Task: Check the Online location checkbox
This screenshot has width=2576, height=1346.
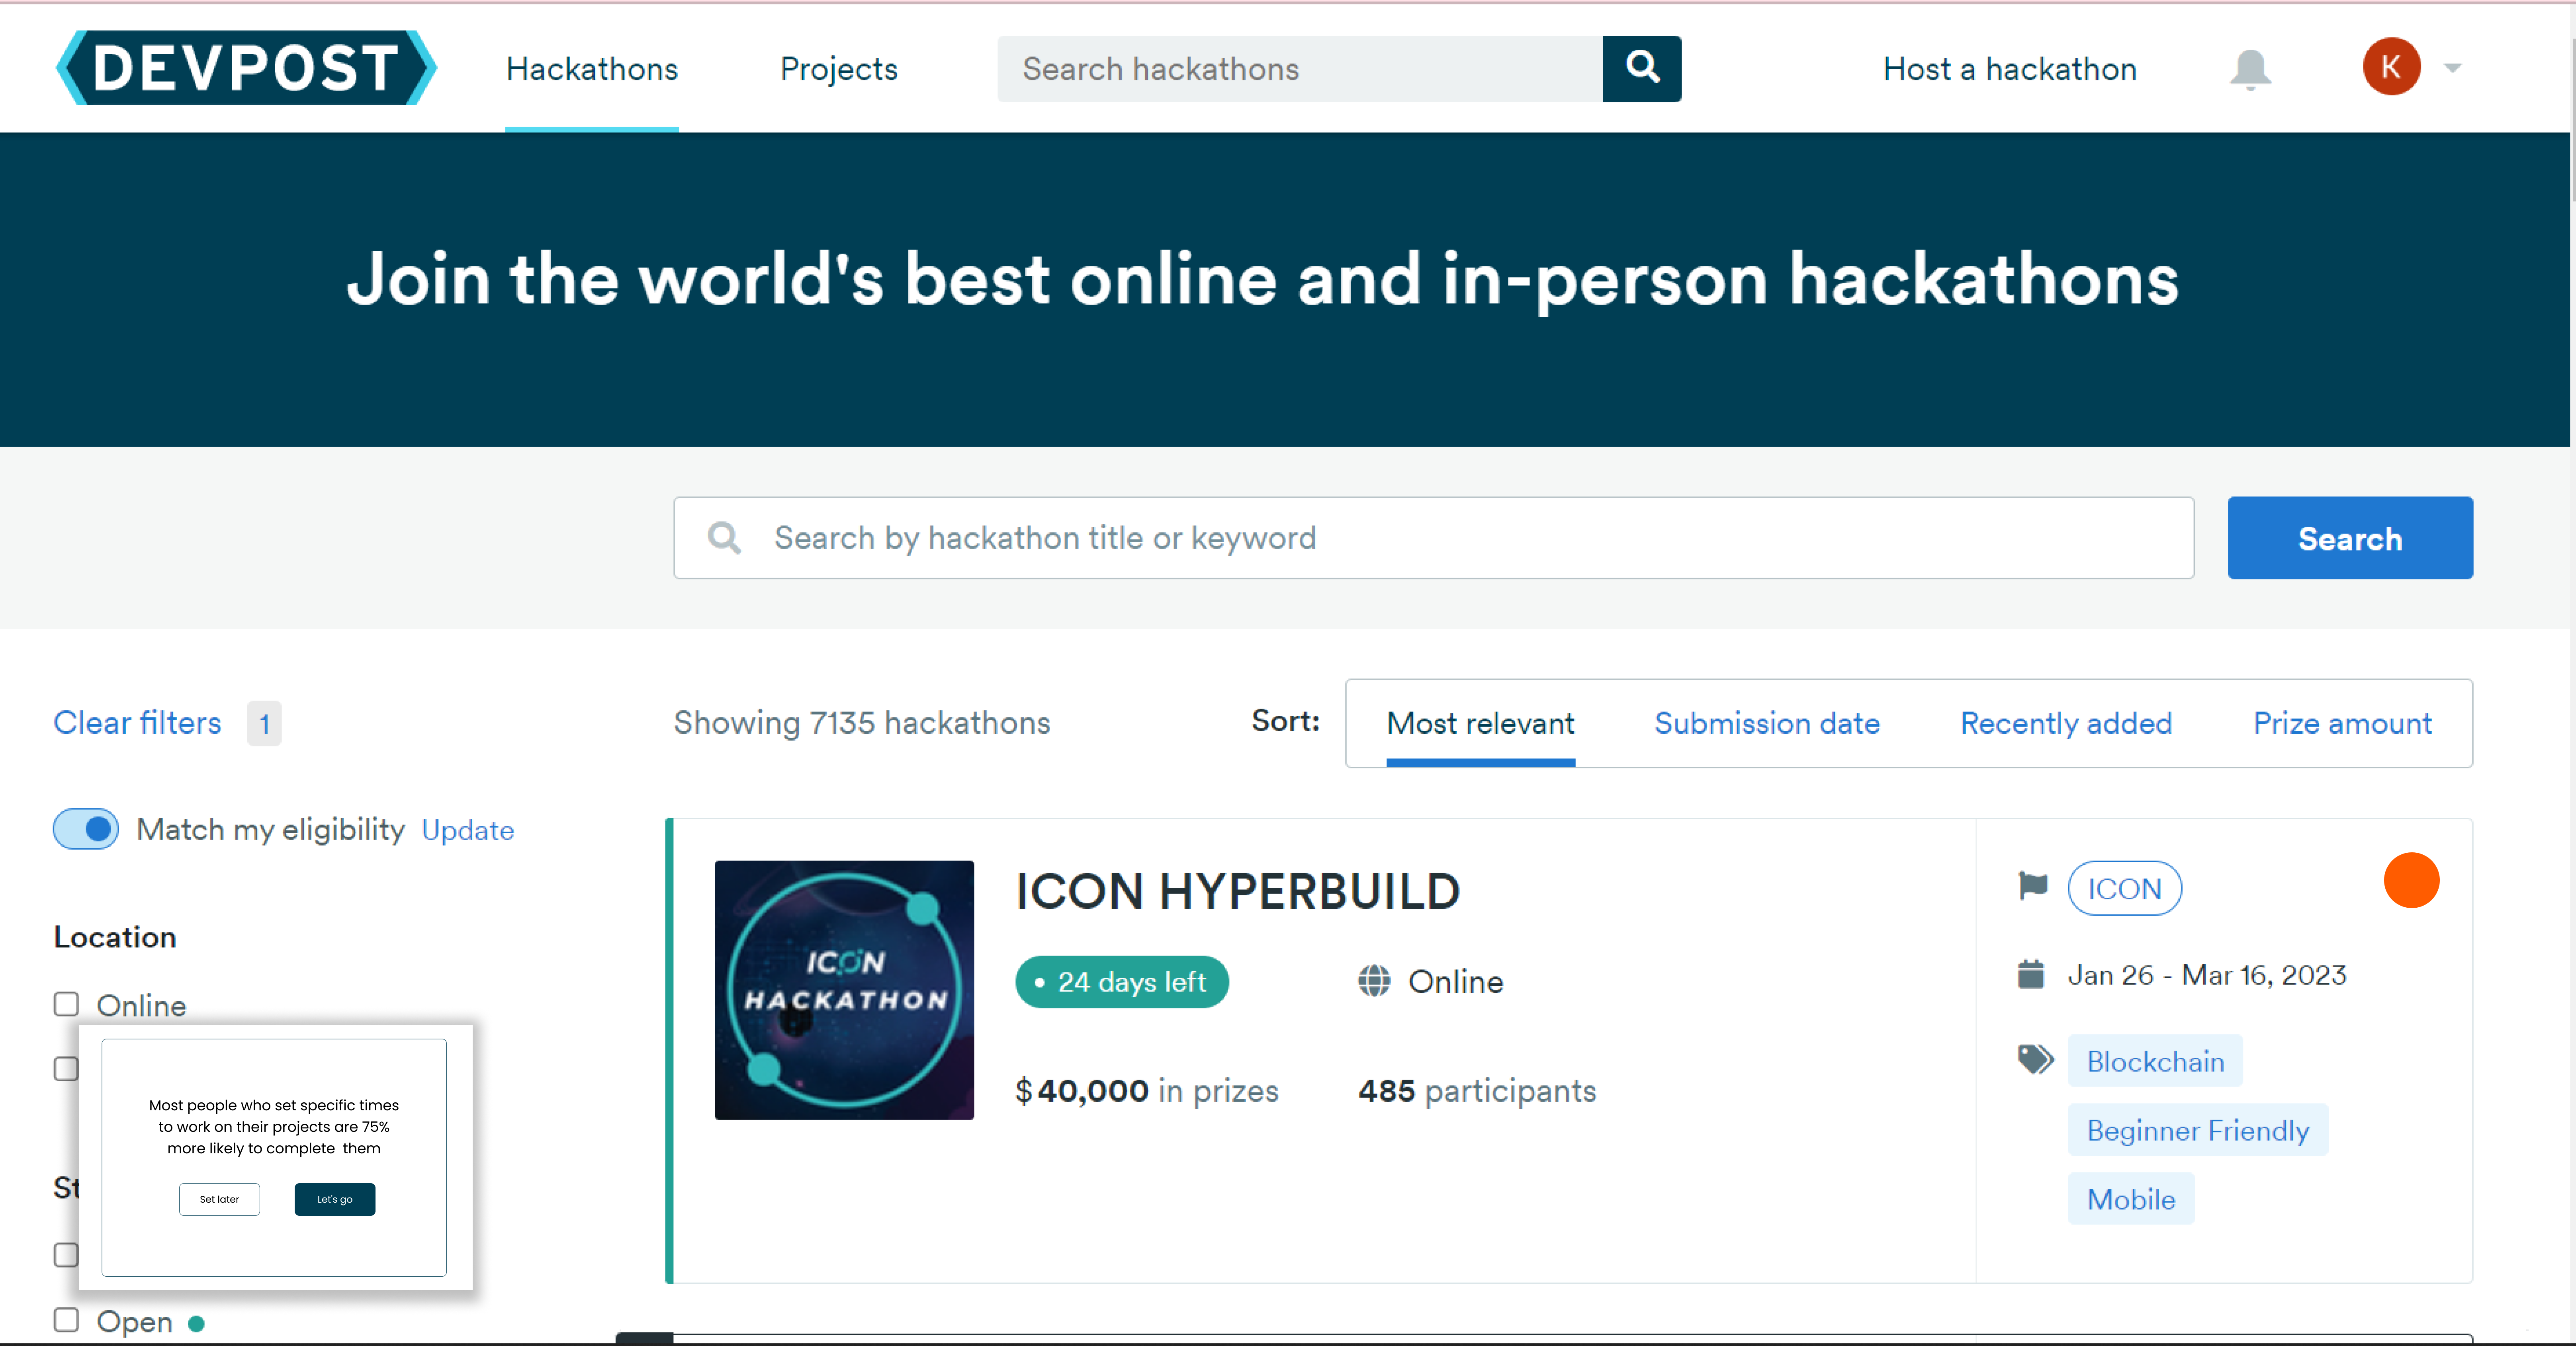Action: coord(66,1004)
